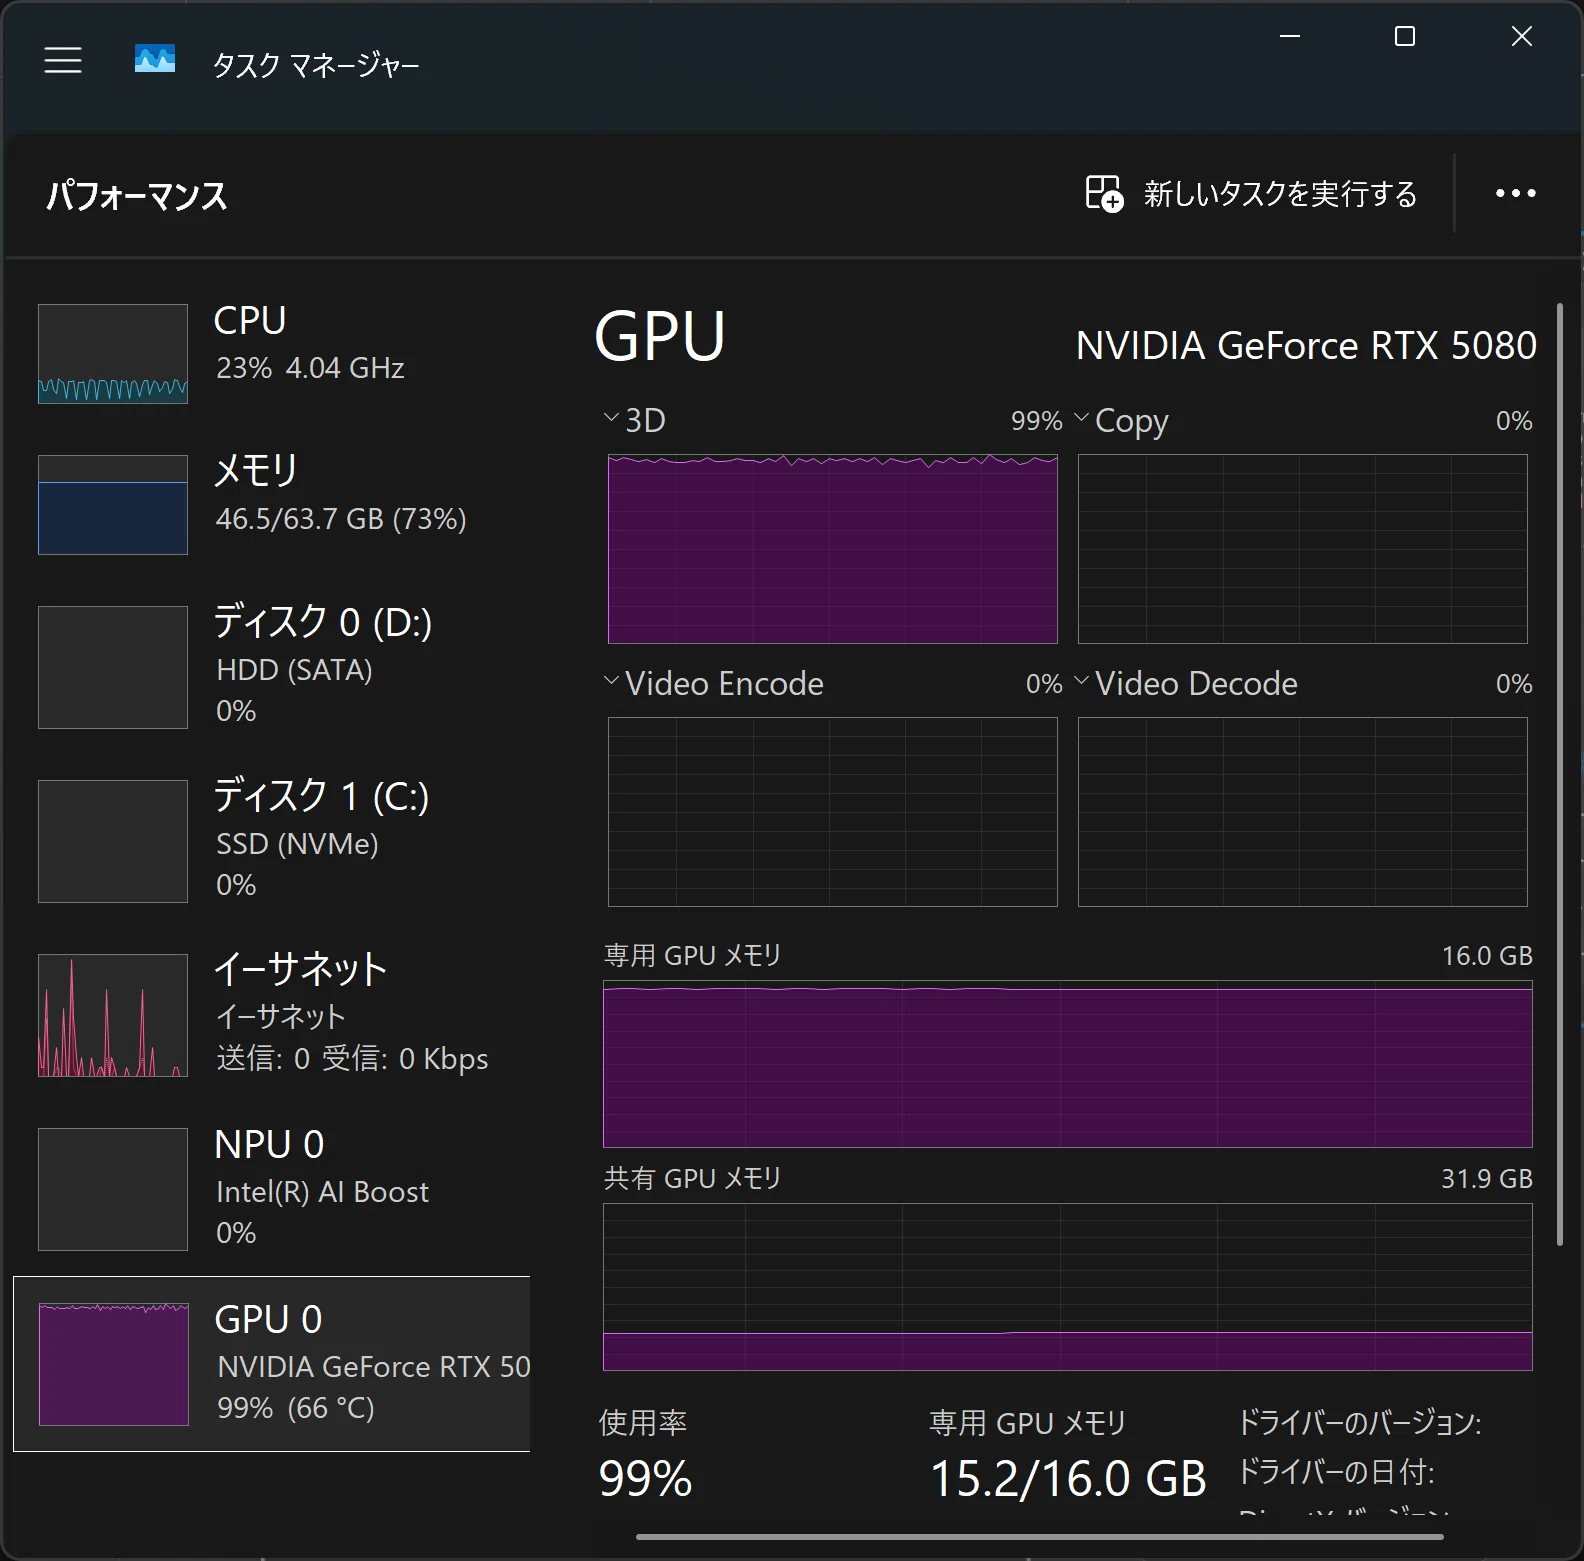
Task: Click the 99% usage value
Action: [645, 1479]
